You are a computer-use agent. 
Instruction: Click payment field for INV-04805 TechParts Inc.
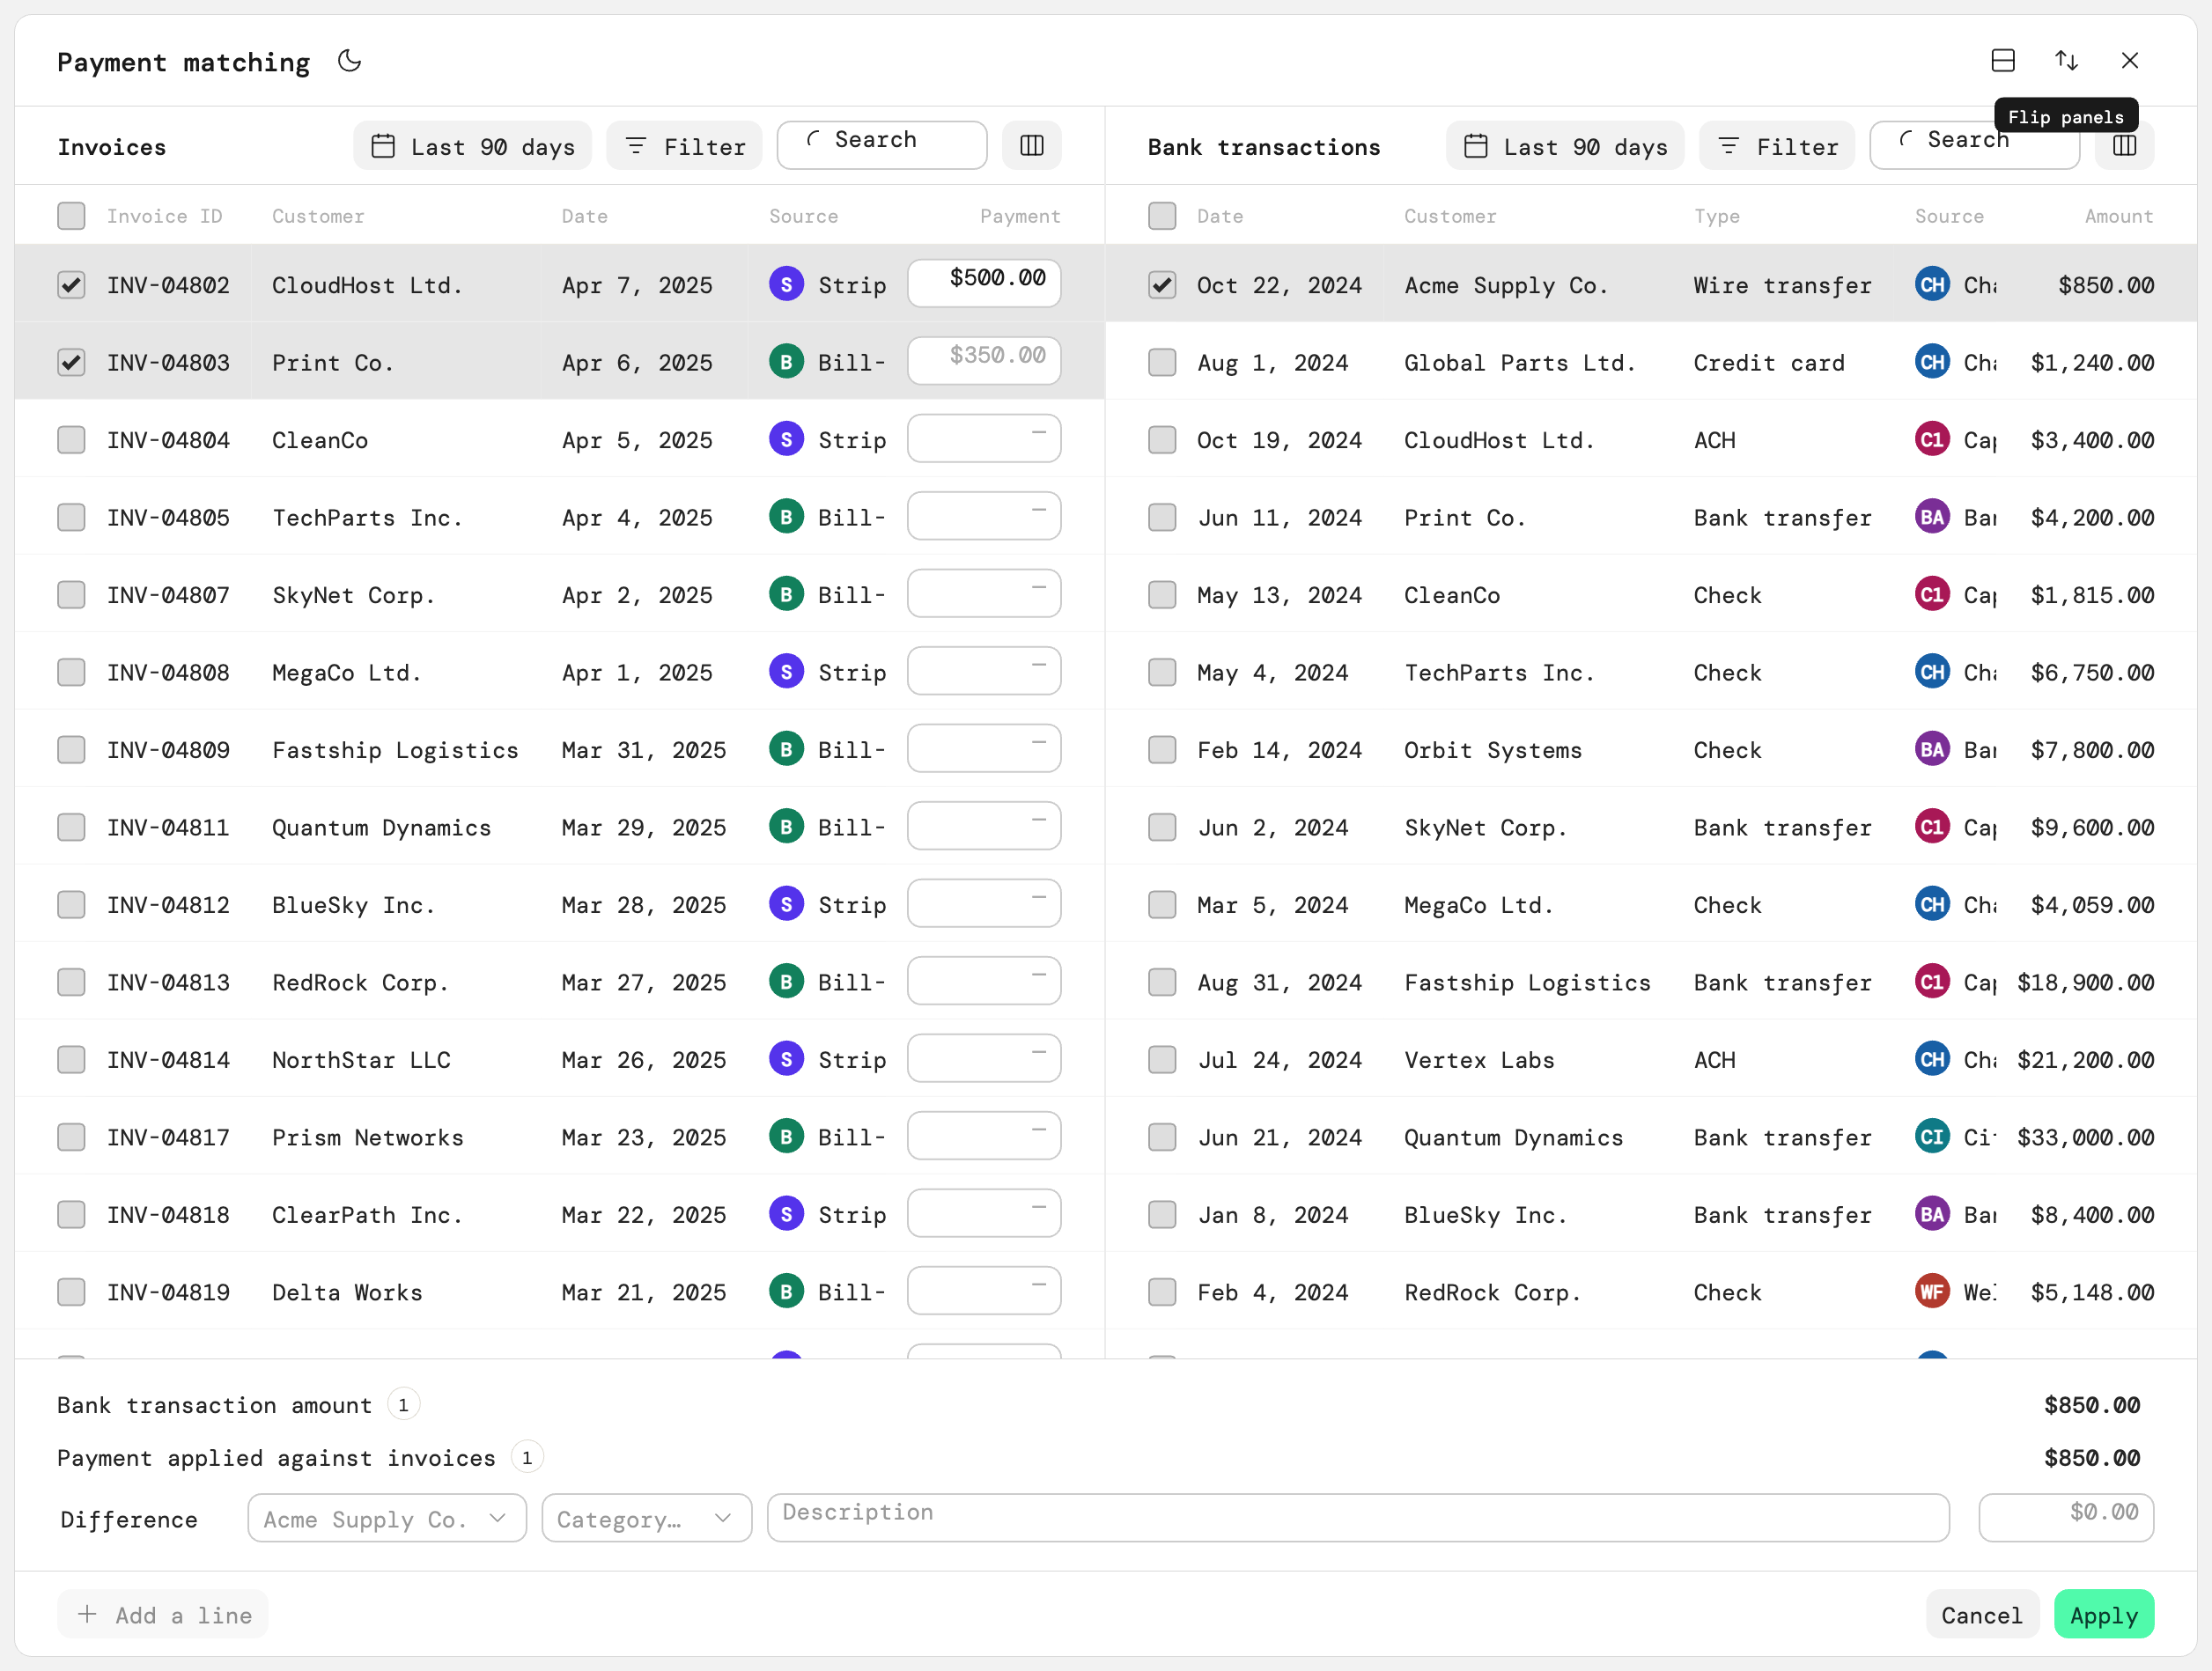coord(984,516)
